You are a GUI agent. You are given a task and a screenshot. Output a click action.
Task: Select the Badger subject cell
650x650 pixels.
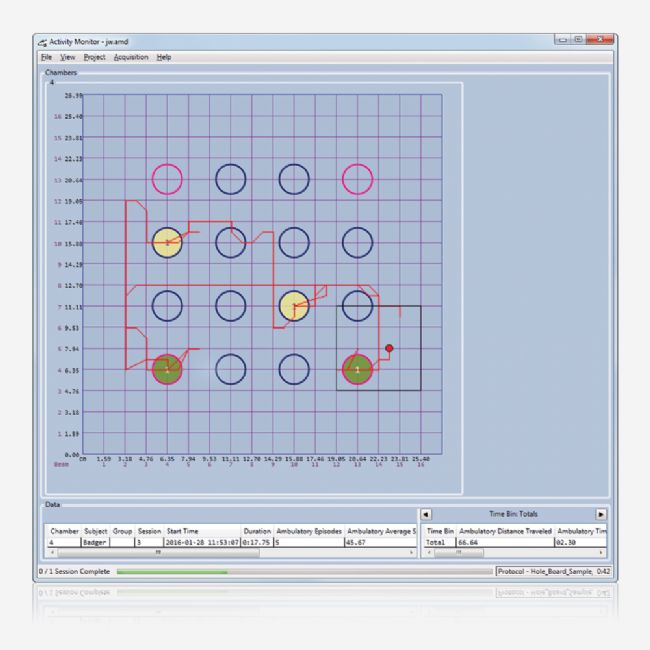point(95,541)
